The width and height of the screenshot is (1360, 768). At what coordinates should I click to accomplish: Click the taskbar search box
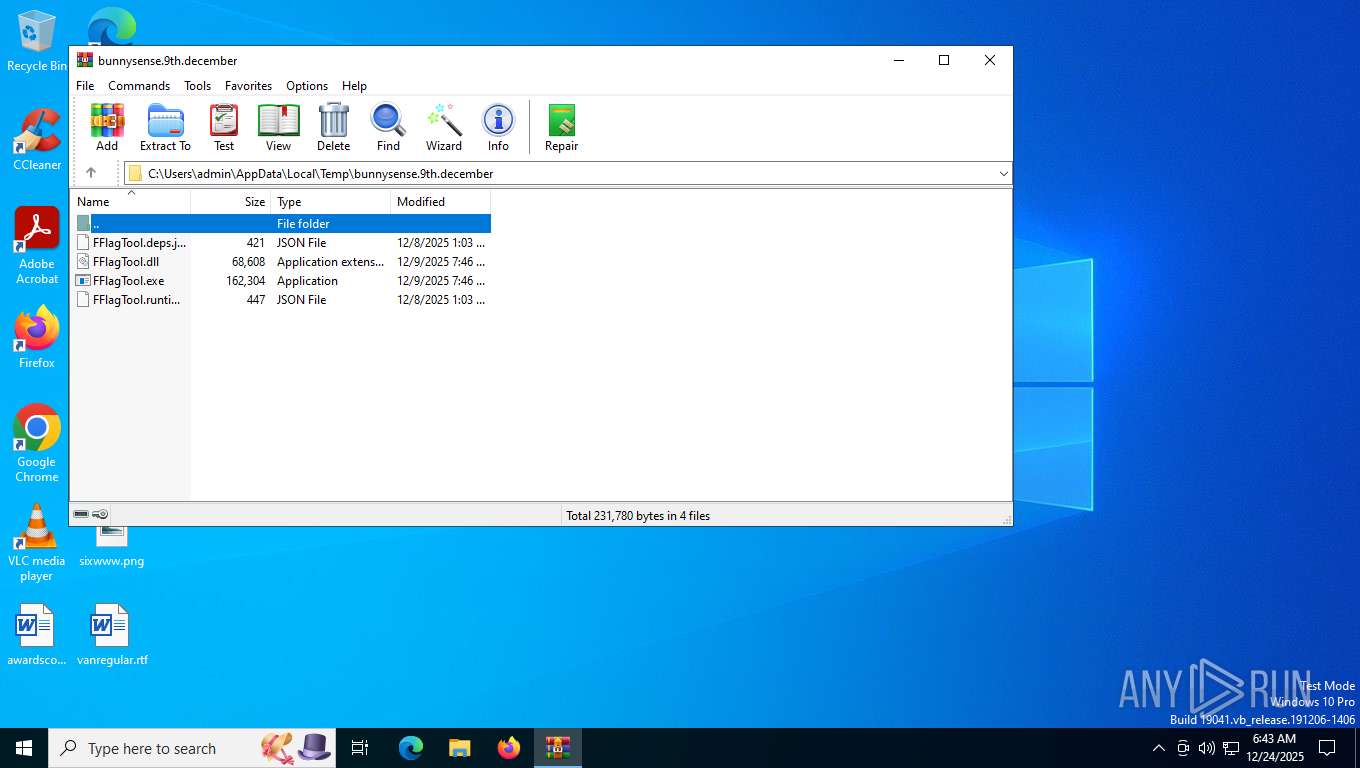tap(192, 748)
